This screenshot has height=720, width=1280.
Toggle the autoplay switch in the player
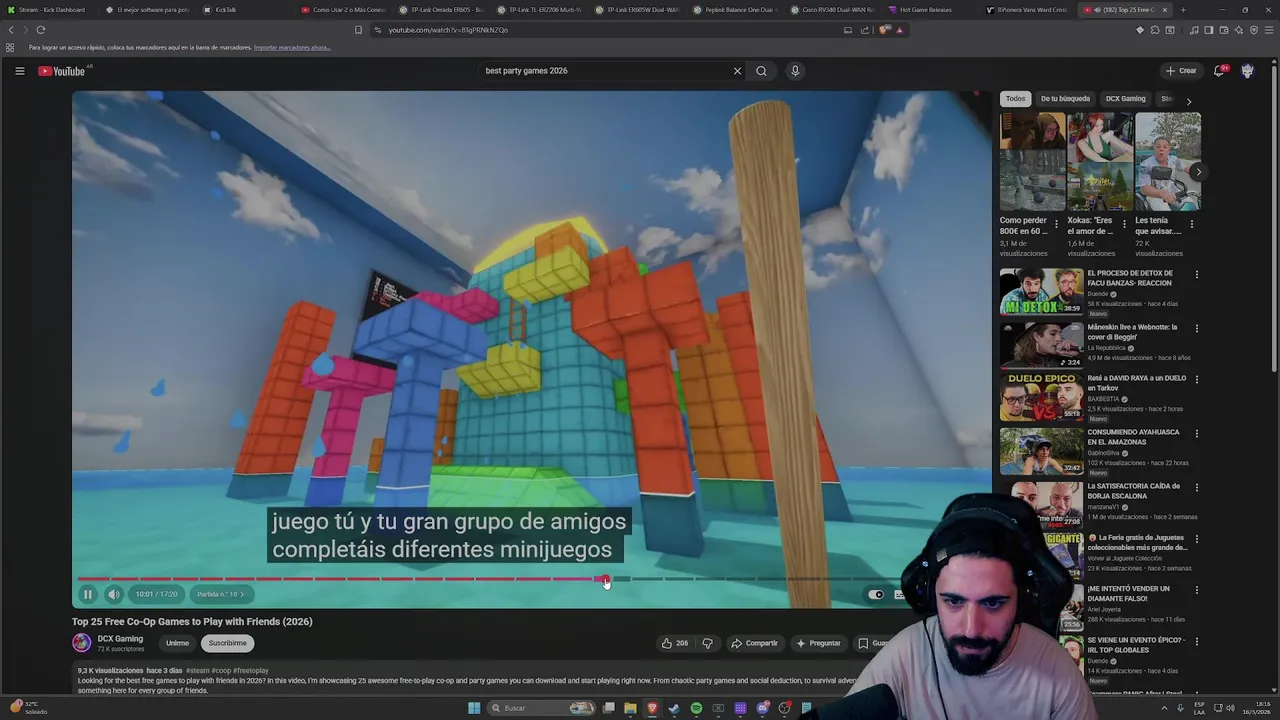coord(876,594)
